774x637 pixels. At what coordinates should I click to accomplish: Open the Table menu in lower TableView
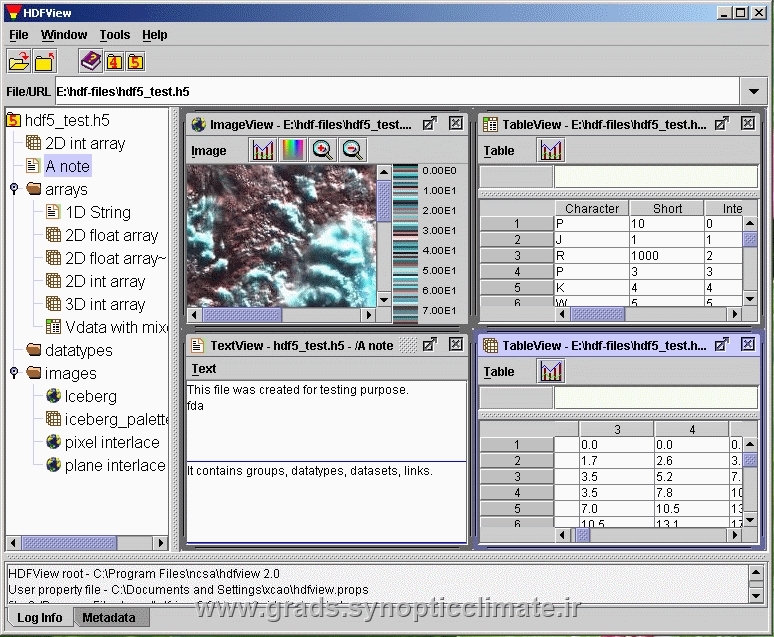[x=499, y=372]
